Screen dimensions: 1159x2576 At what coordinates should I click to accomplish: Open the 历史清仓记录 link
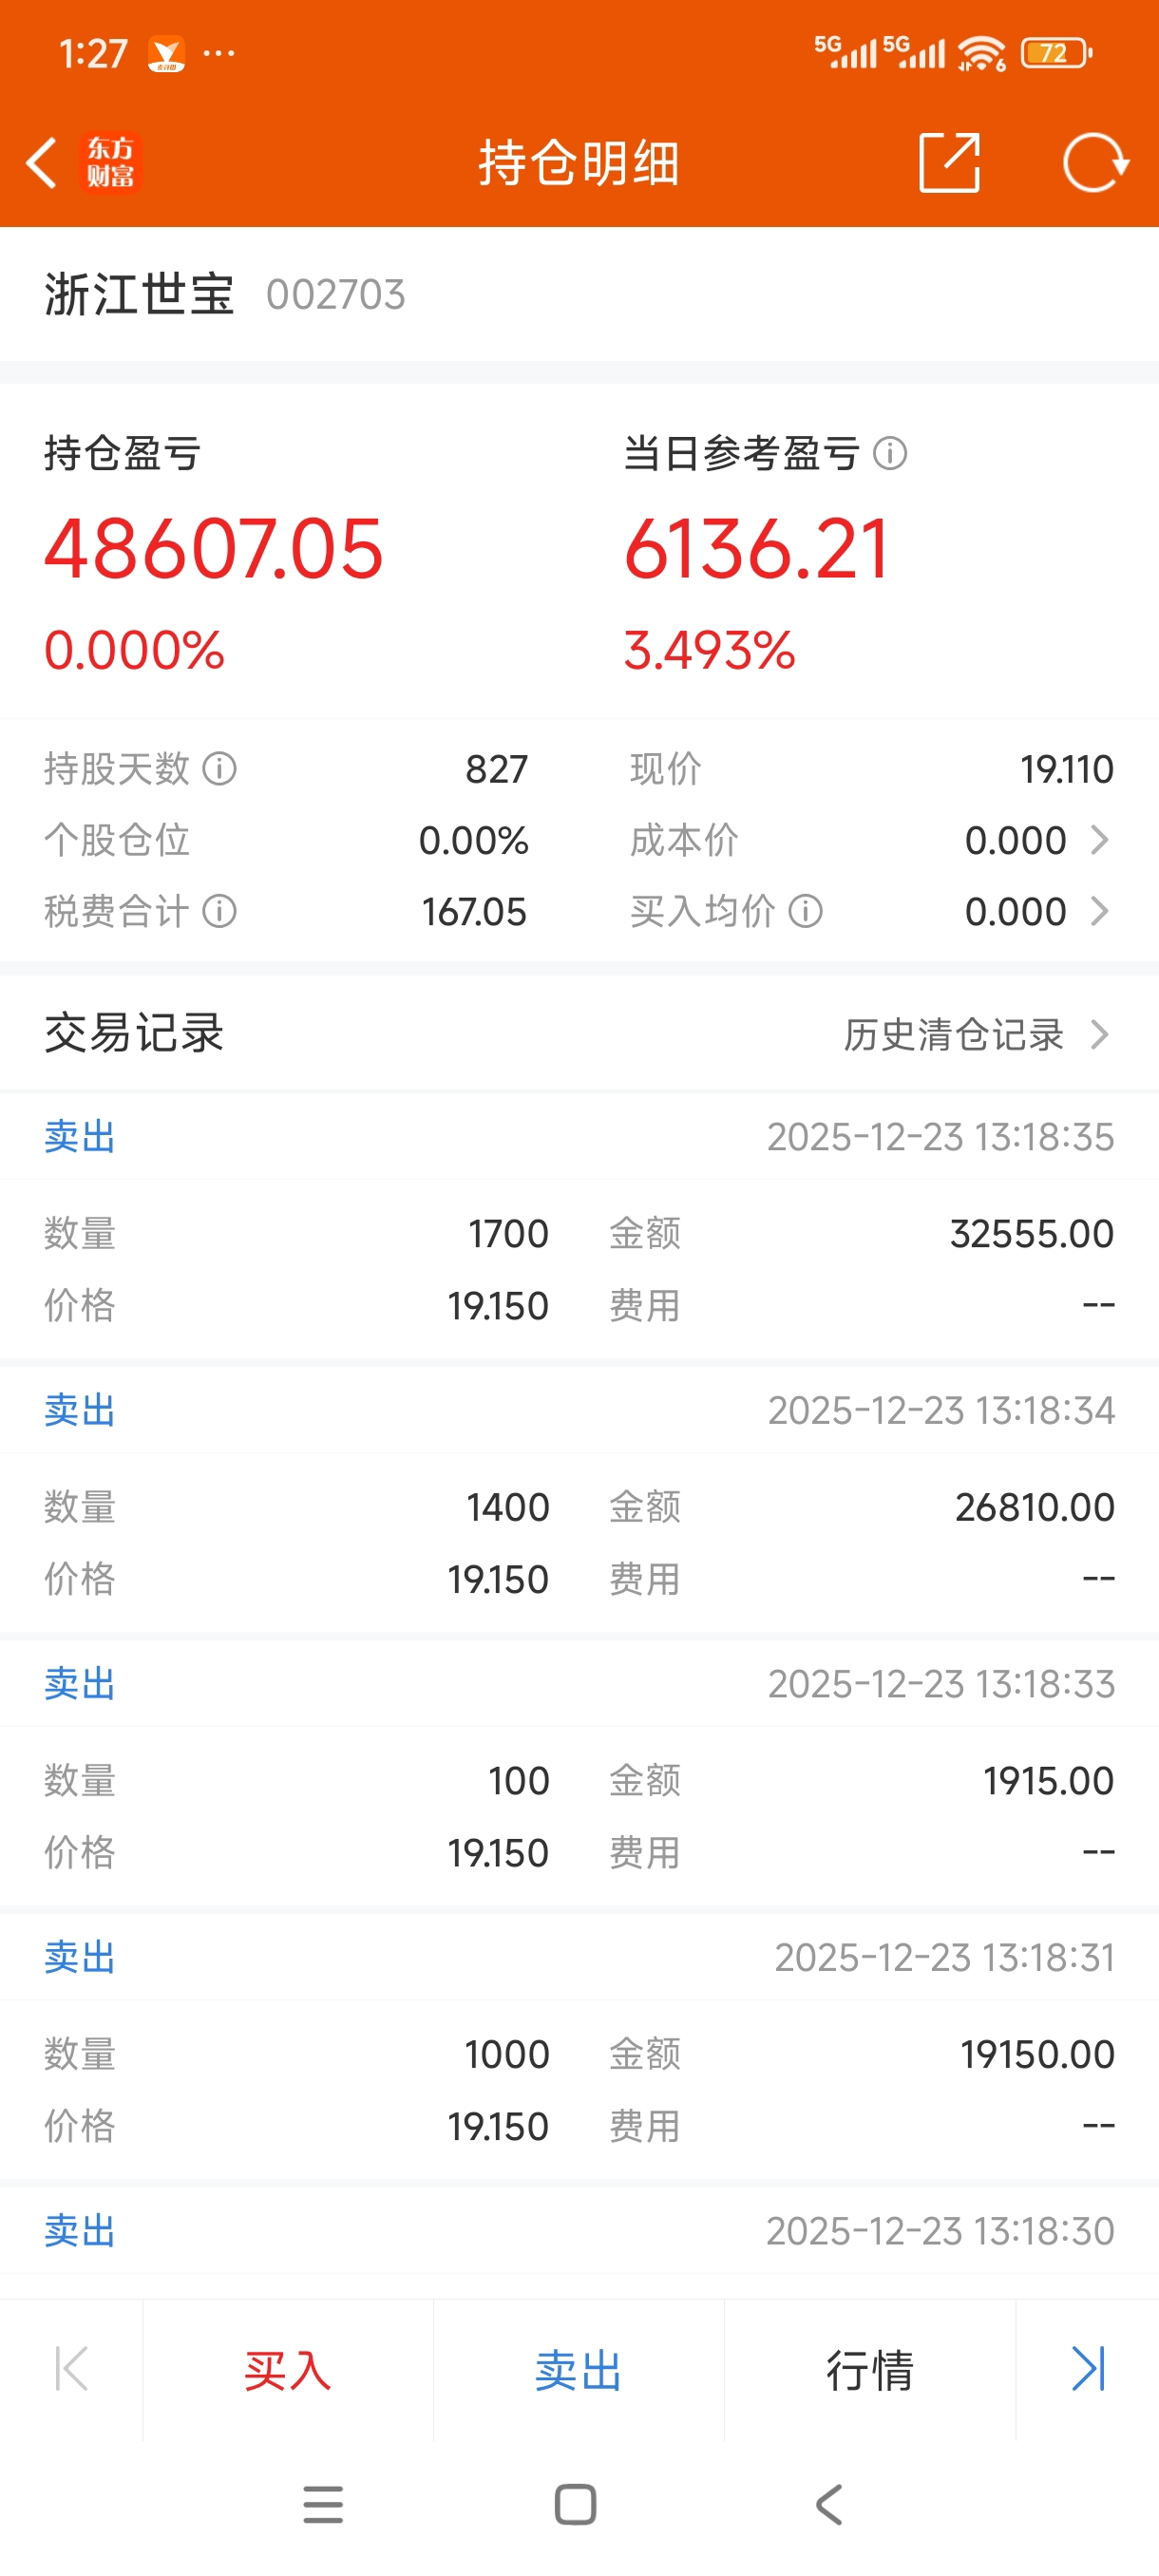click(953, 1034)
